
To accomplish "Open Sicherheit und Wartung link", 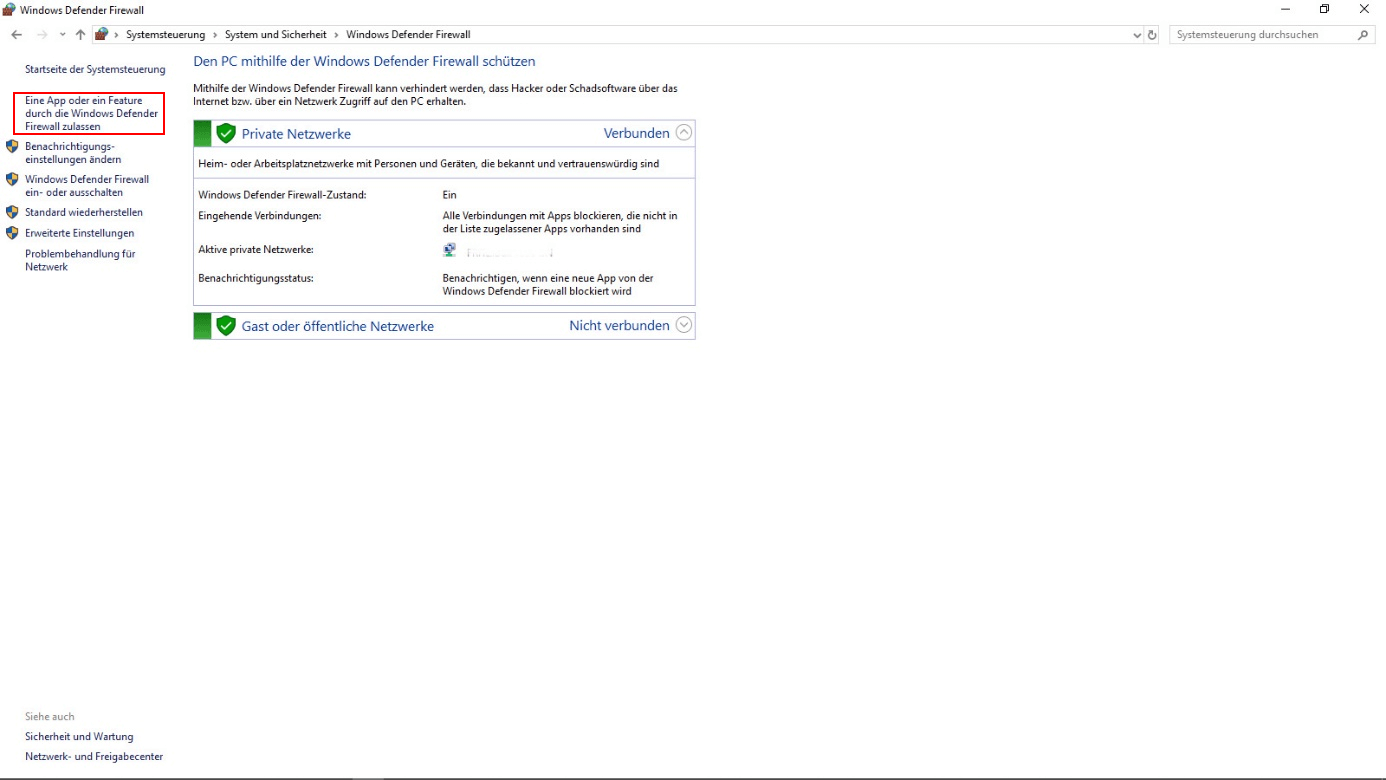I will (79, 737).
